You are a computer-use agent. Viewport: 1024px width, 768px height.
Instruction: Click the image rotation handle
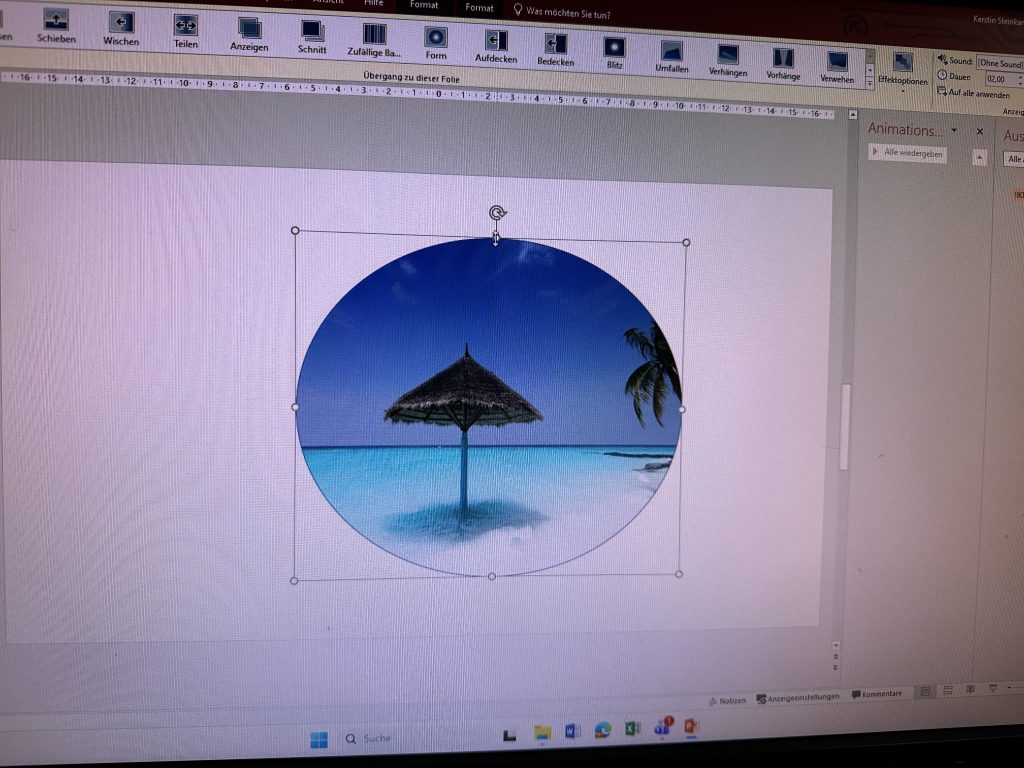pyautogui.click(x=497, y=212)
